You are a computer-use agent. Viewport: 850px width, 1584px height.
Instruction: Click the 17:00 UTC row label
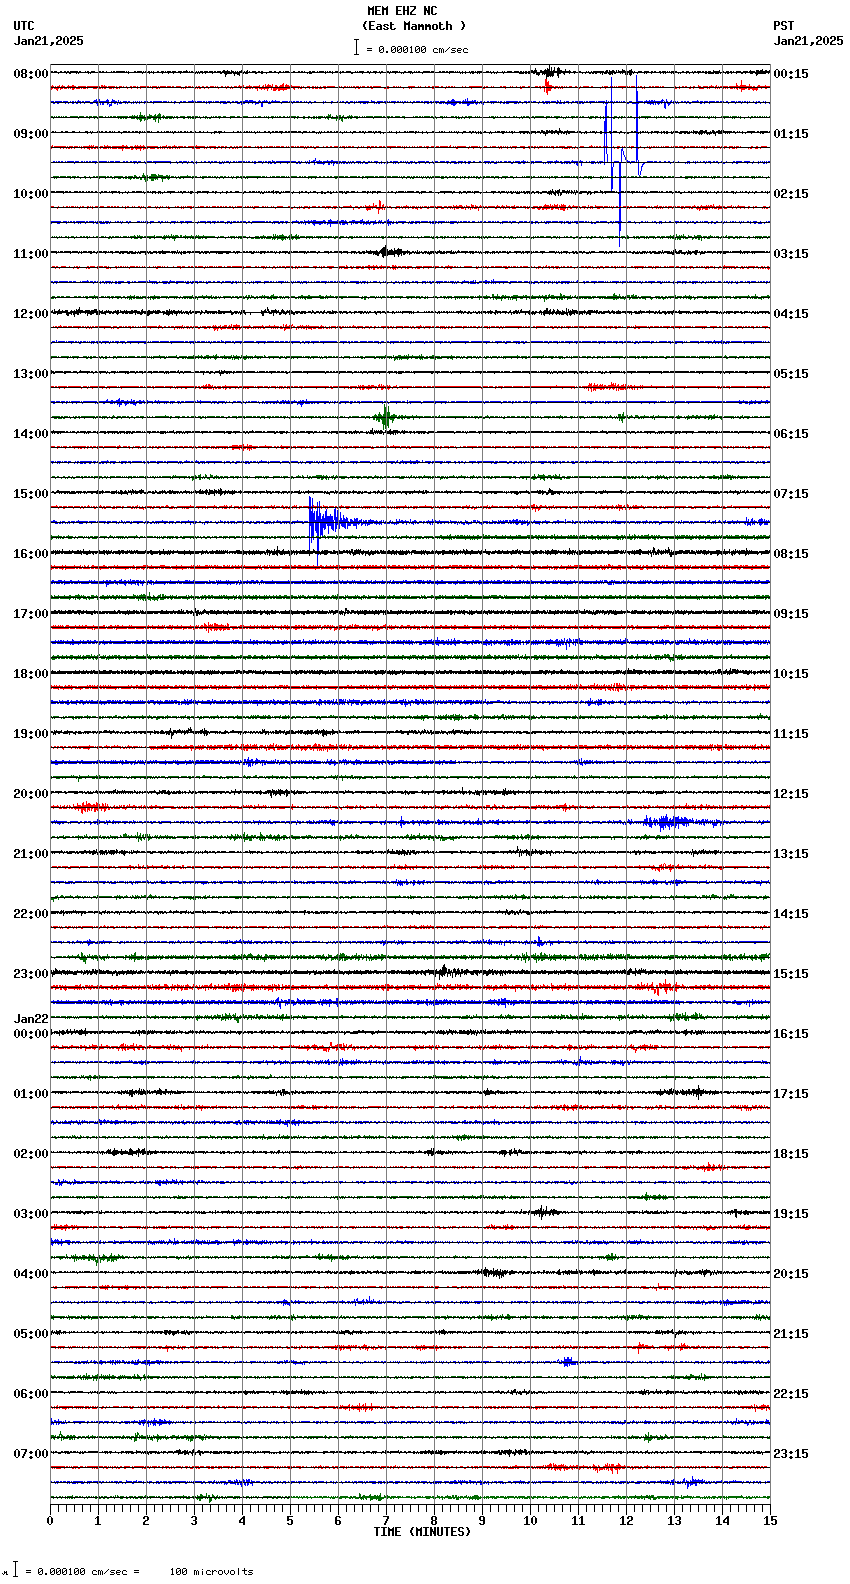click(31, 614)
